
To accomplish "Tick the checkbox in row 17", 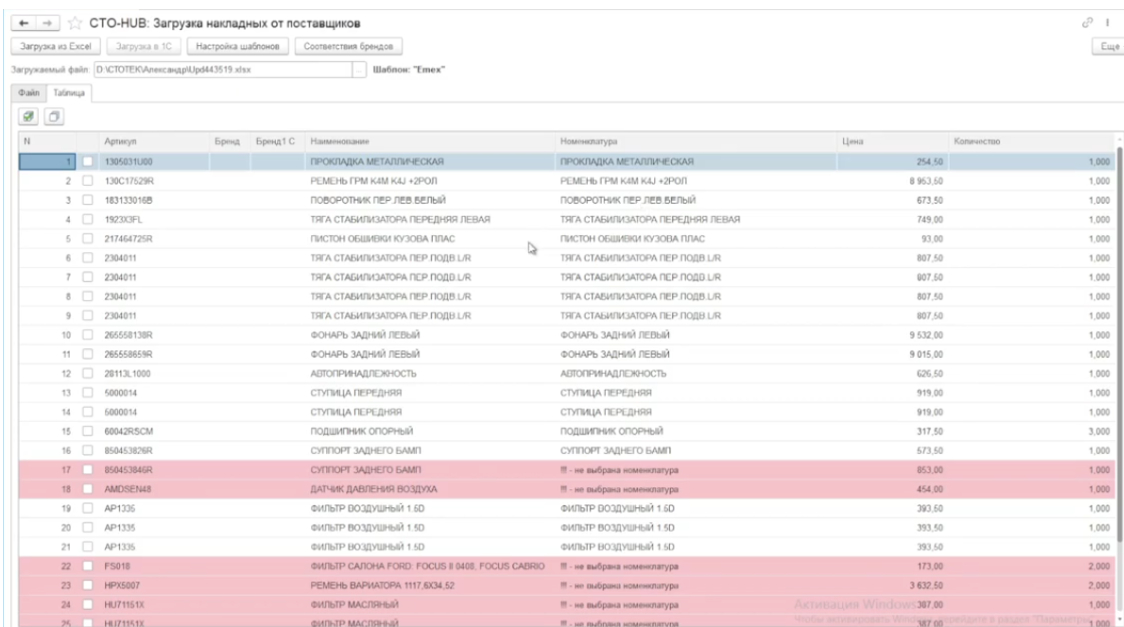I will click(87, 470).
